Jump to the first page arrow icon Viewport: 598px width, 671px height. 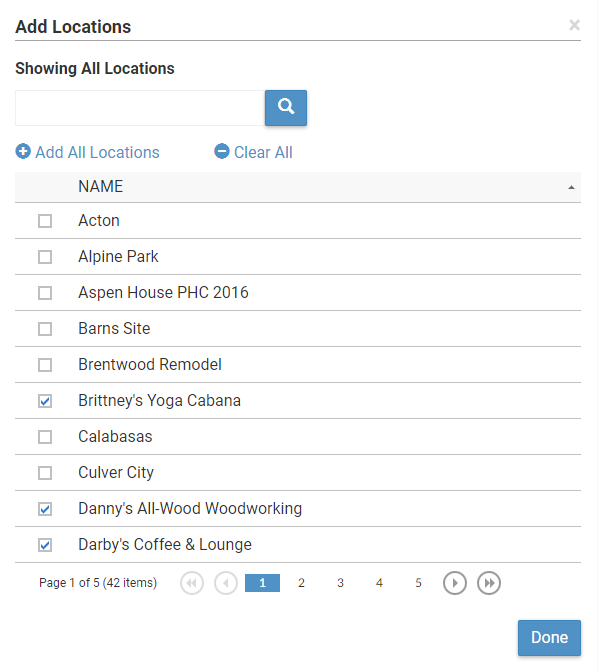coord(192,583)
